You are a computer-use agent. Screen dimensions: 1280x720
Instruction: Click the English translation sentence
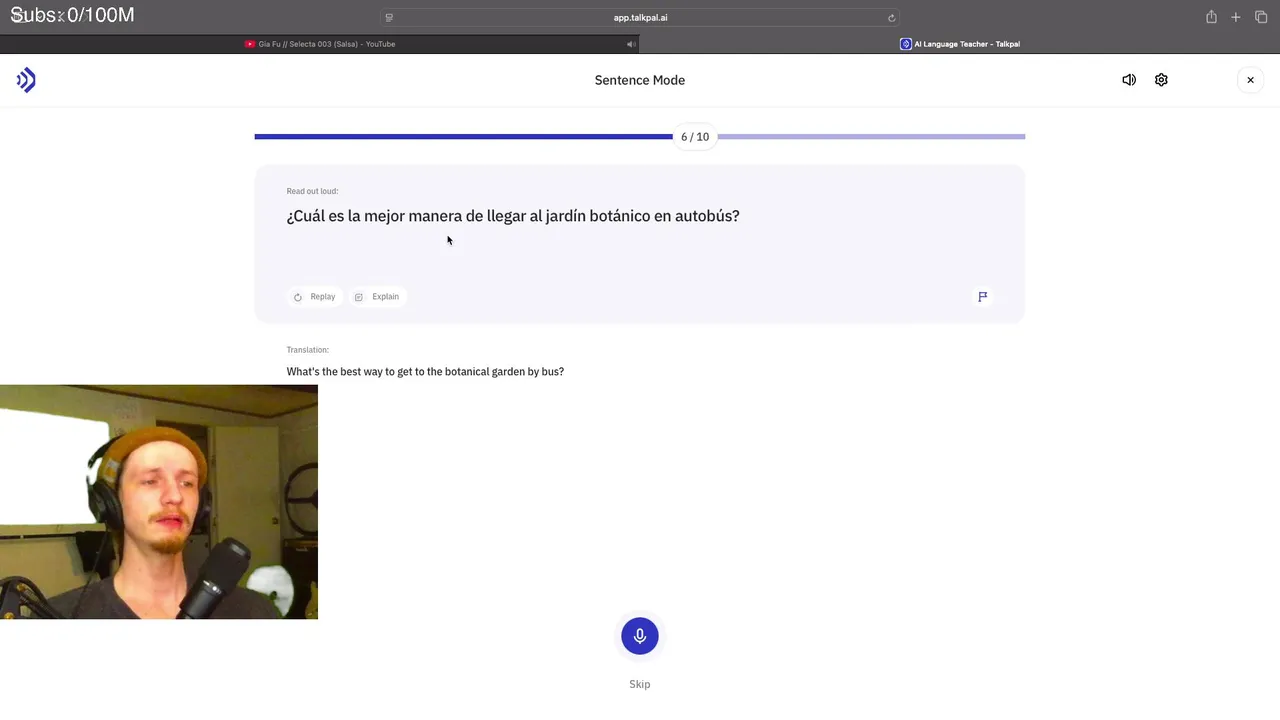click(x=425, y=372)
